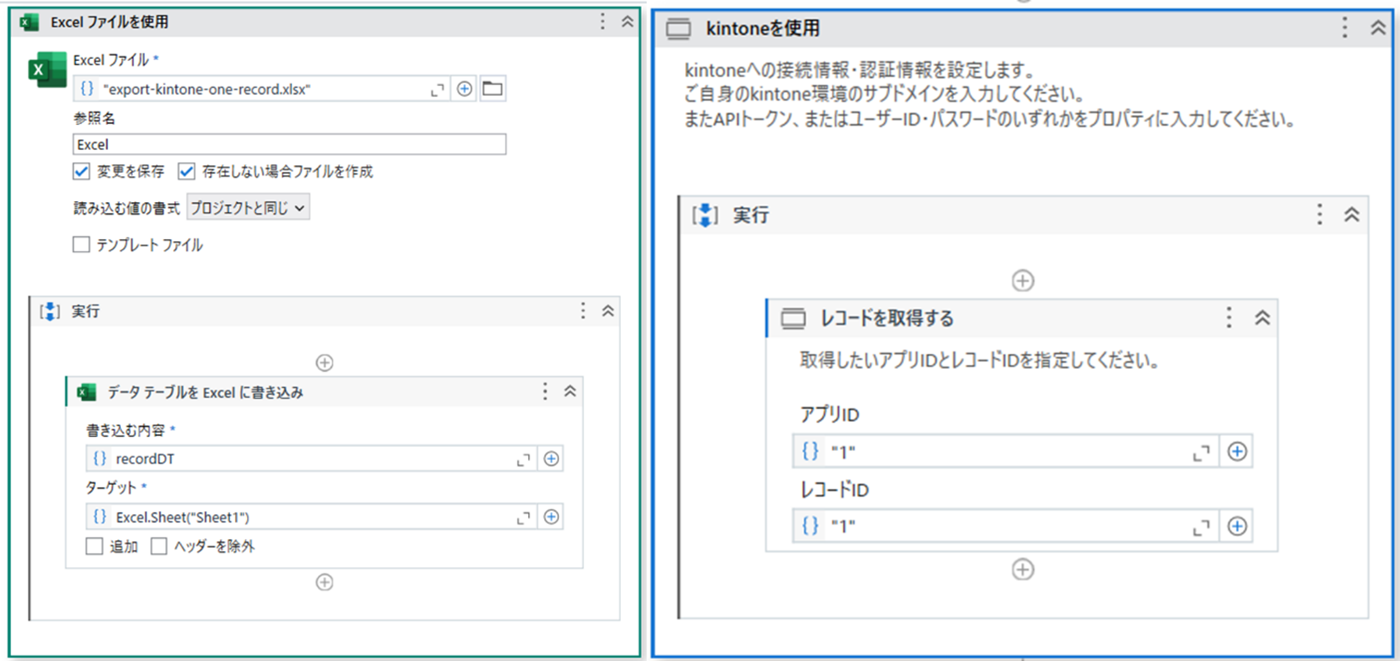Enable the ヘッダーを除外 checkbox
The height and width of the screenshot is (661, 1400).
pyautogui.click(x=159, y=547)
